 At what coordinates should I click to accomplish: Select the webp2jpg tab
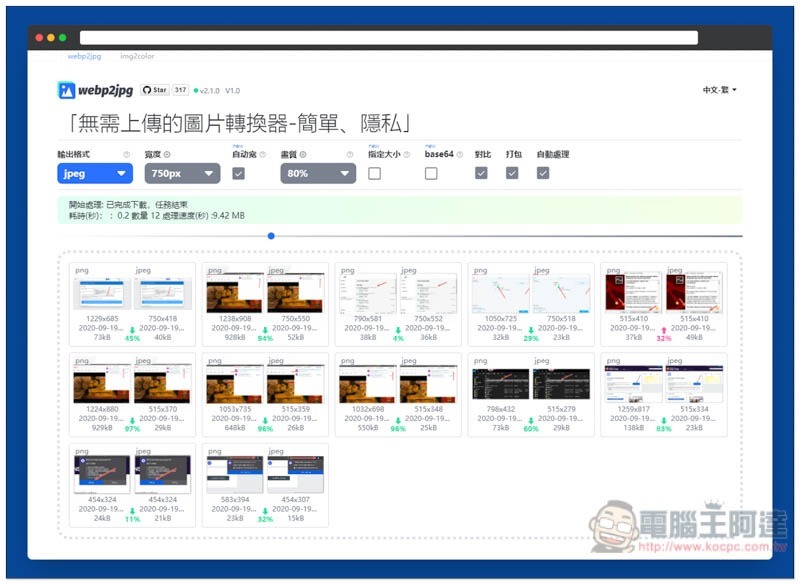point(84,57)
